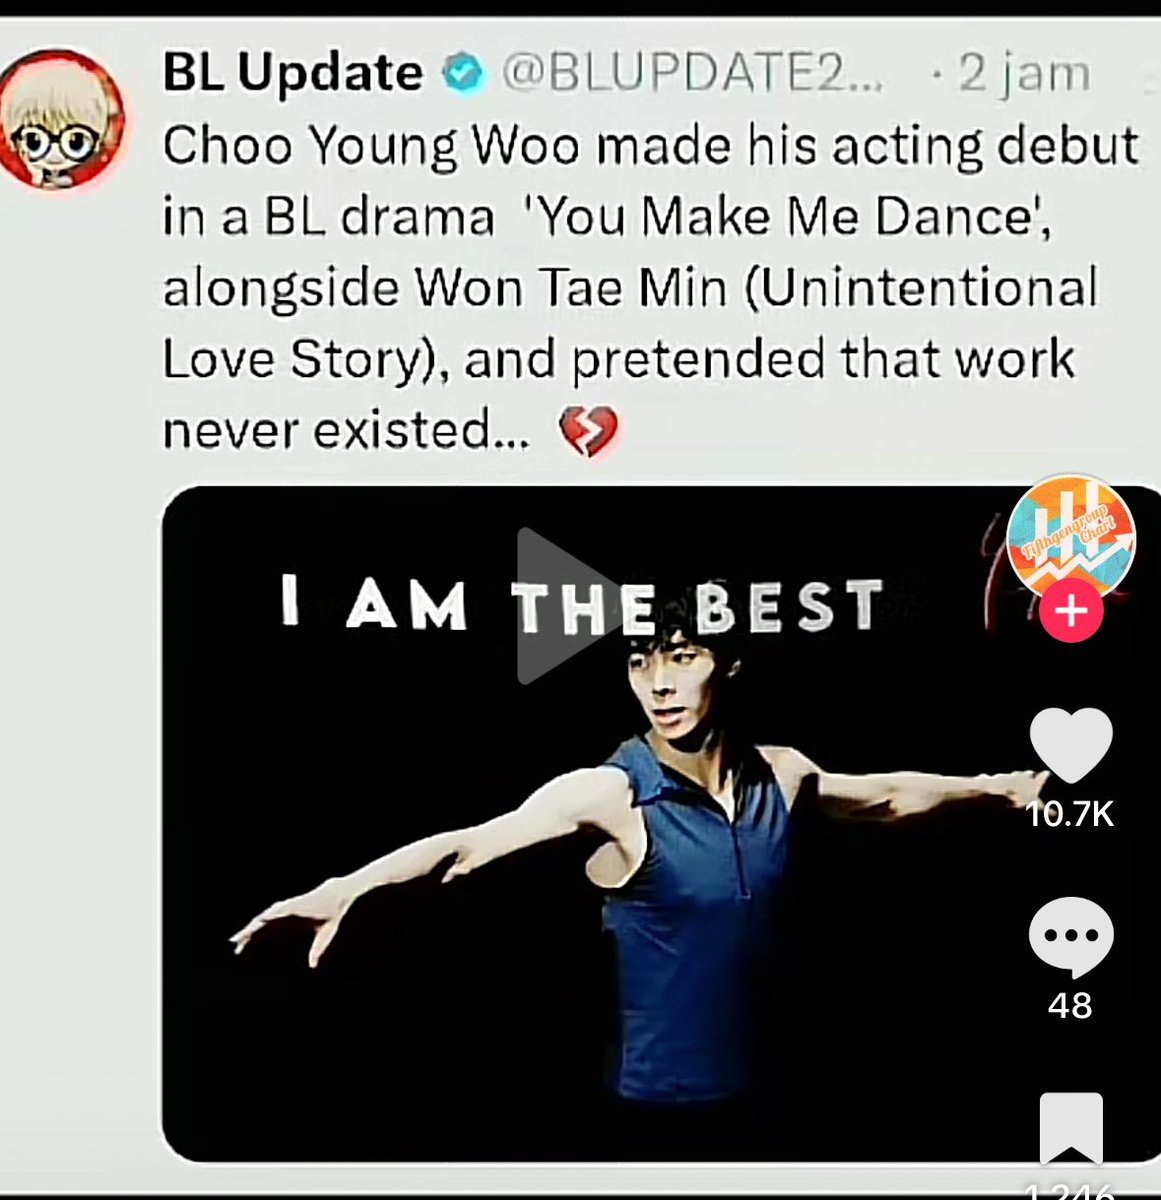Click the tweet text about Choo Young Woo
This screenshot has width=1161, height=1200.
point(650,288)
